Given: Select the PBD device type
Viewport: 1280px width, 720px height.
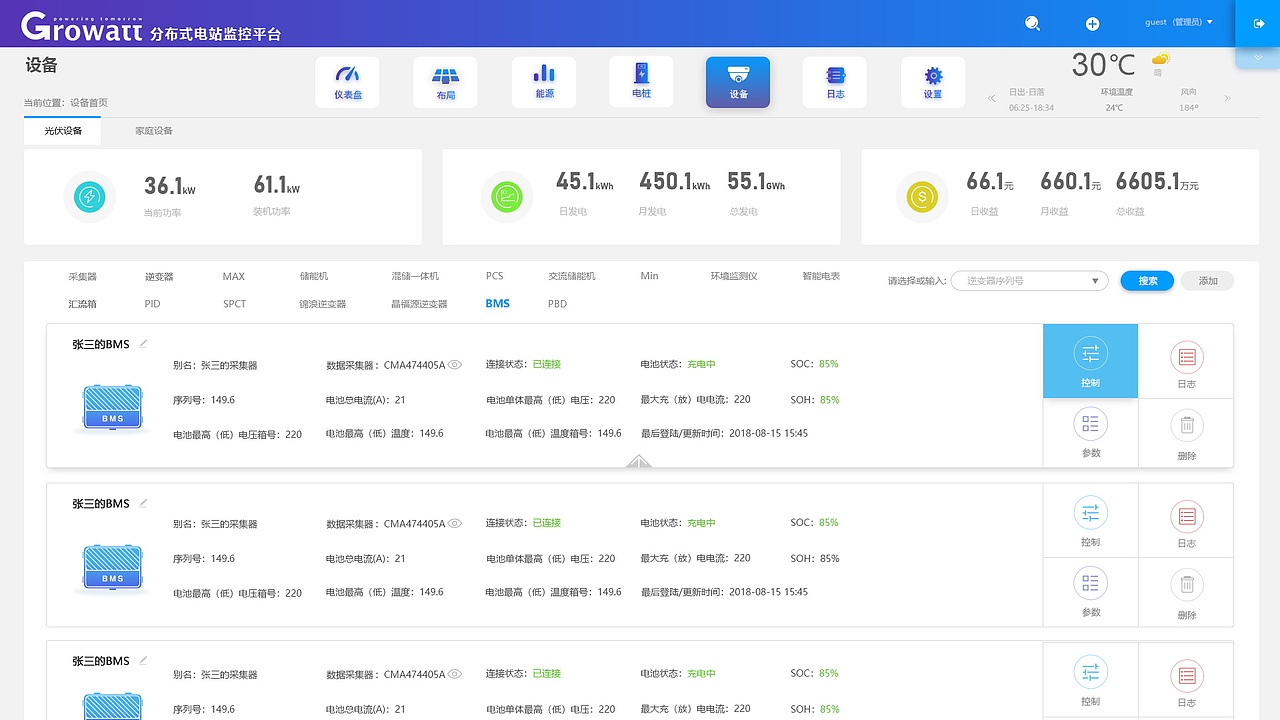Looking at the screenshot, I should click(557, 304).
